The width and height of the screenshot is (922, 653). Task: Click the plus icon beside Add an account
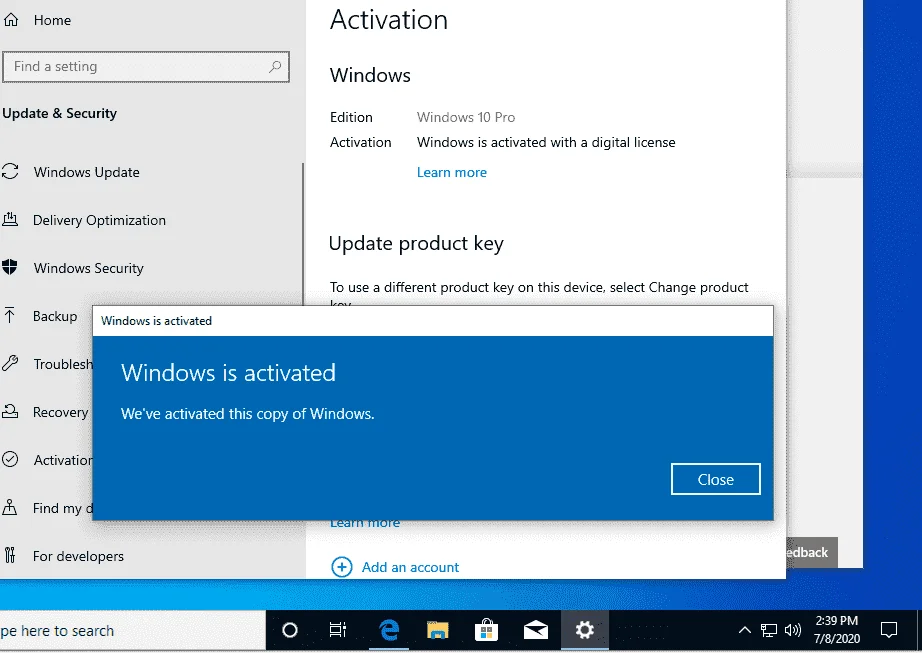click(342, 567)
